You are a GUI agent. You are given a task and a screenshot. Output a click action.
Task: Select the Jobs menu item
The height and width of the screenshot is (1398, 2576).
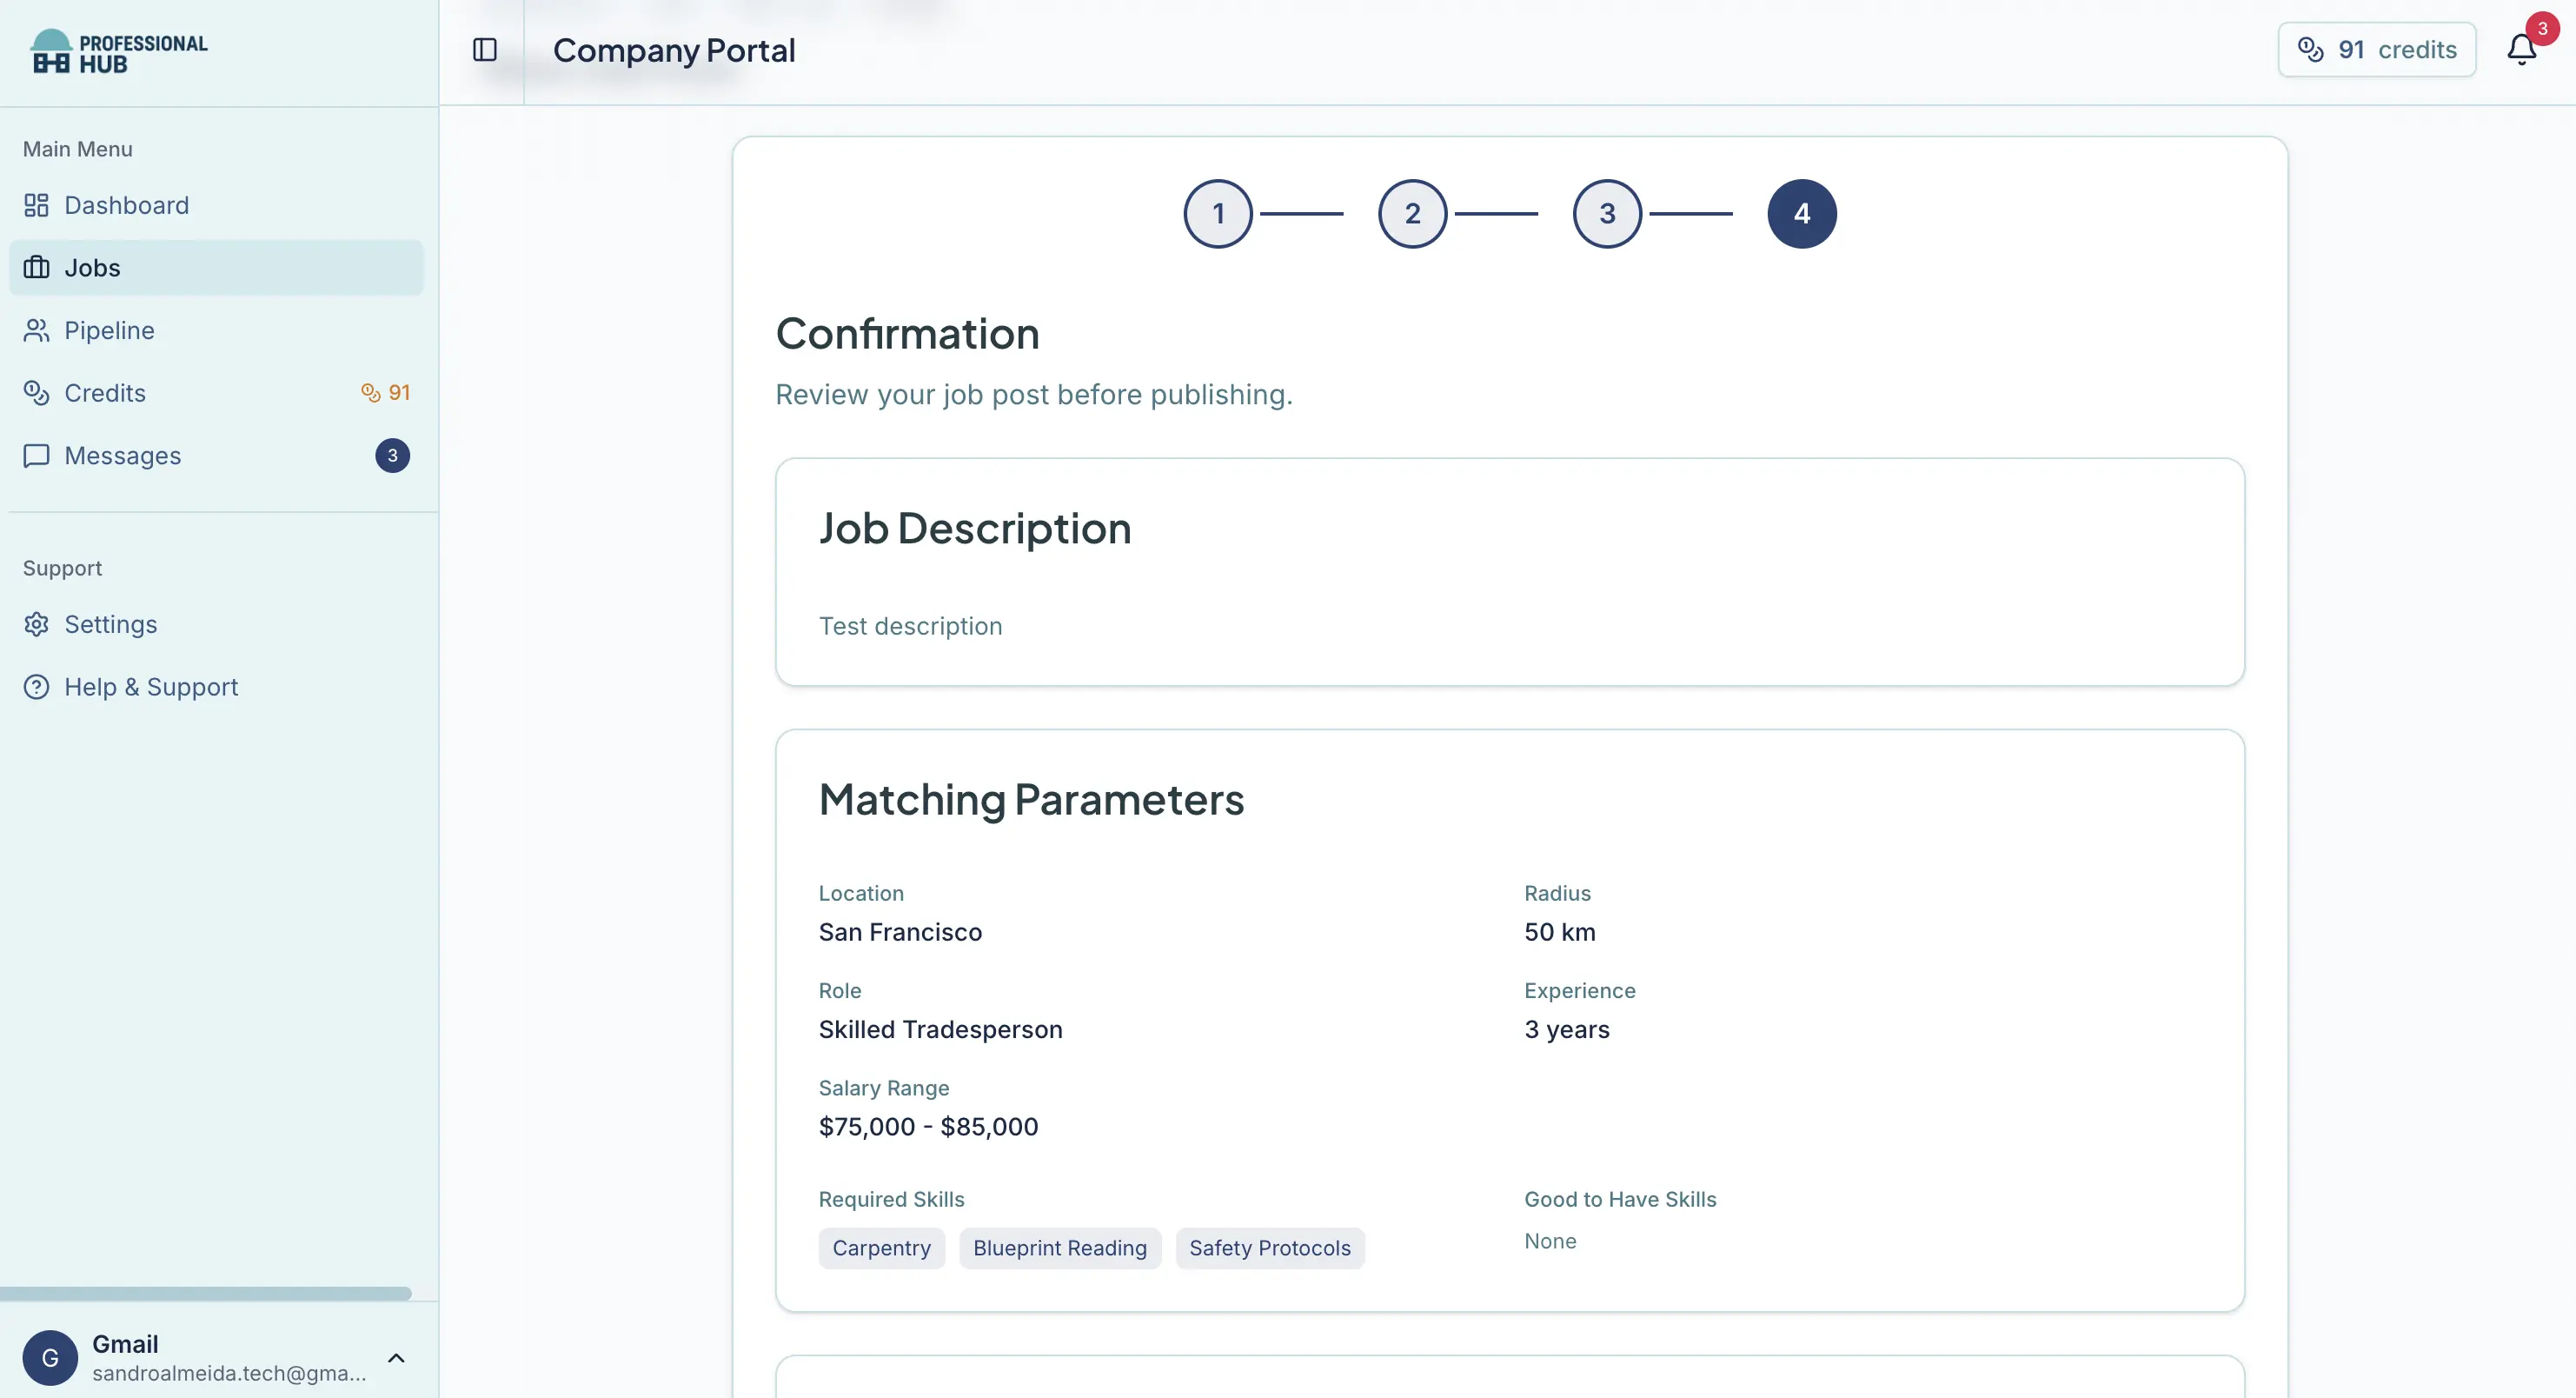click(x=92, y=268)
